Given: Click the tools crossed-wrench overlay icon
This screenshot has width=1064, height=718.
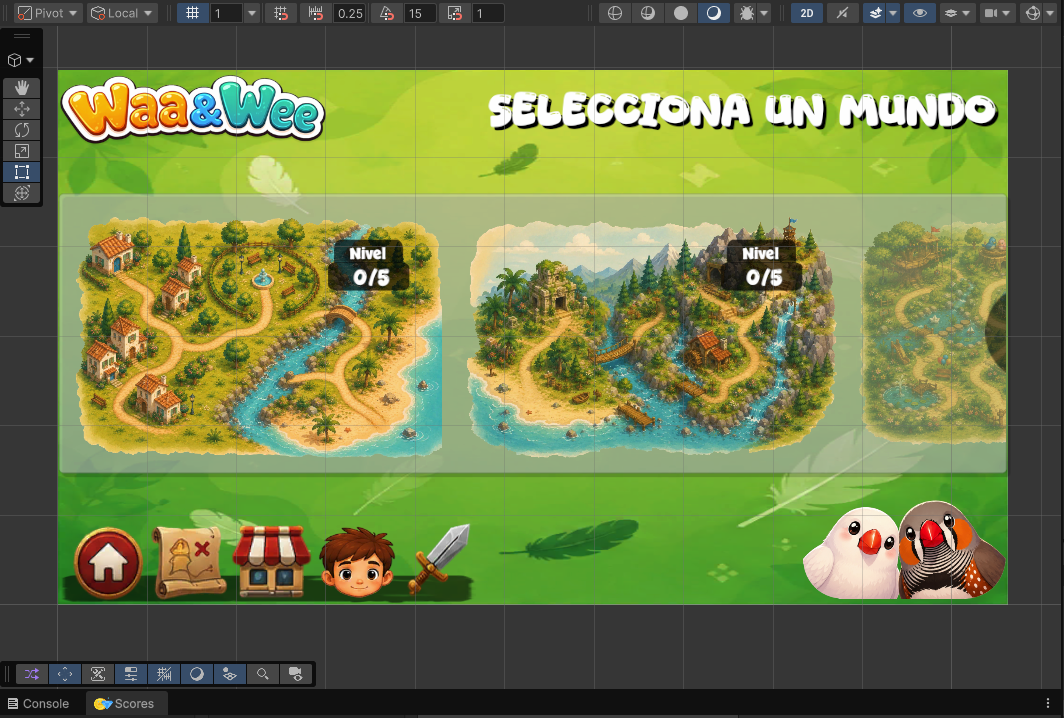Looking at the screenshot, I should (98, 674).
